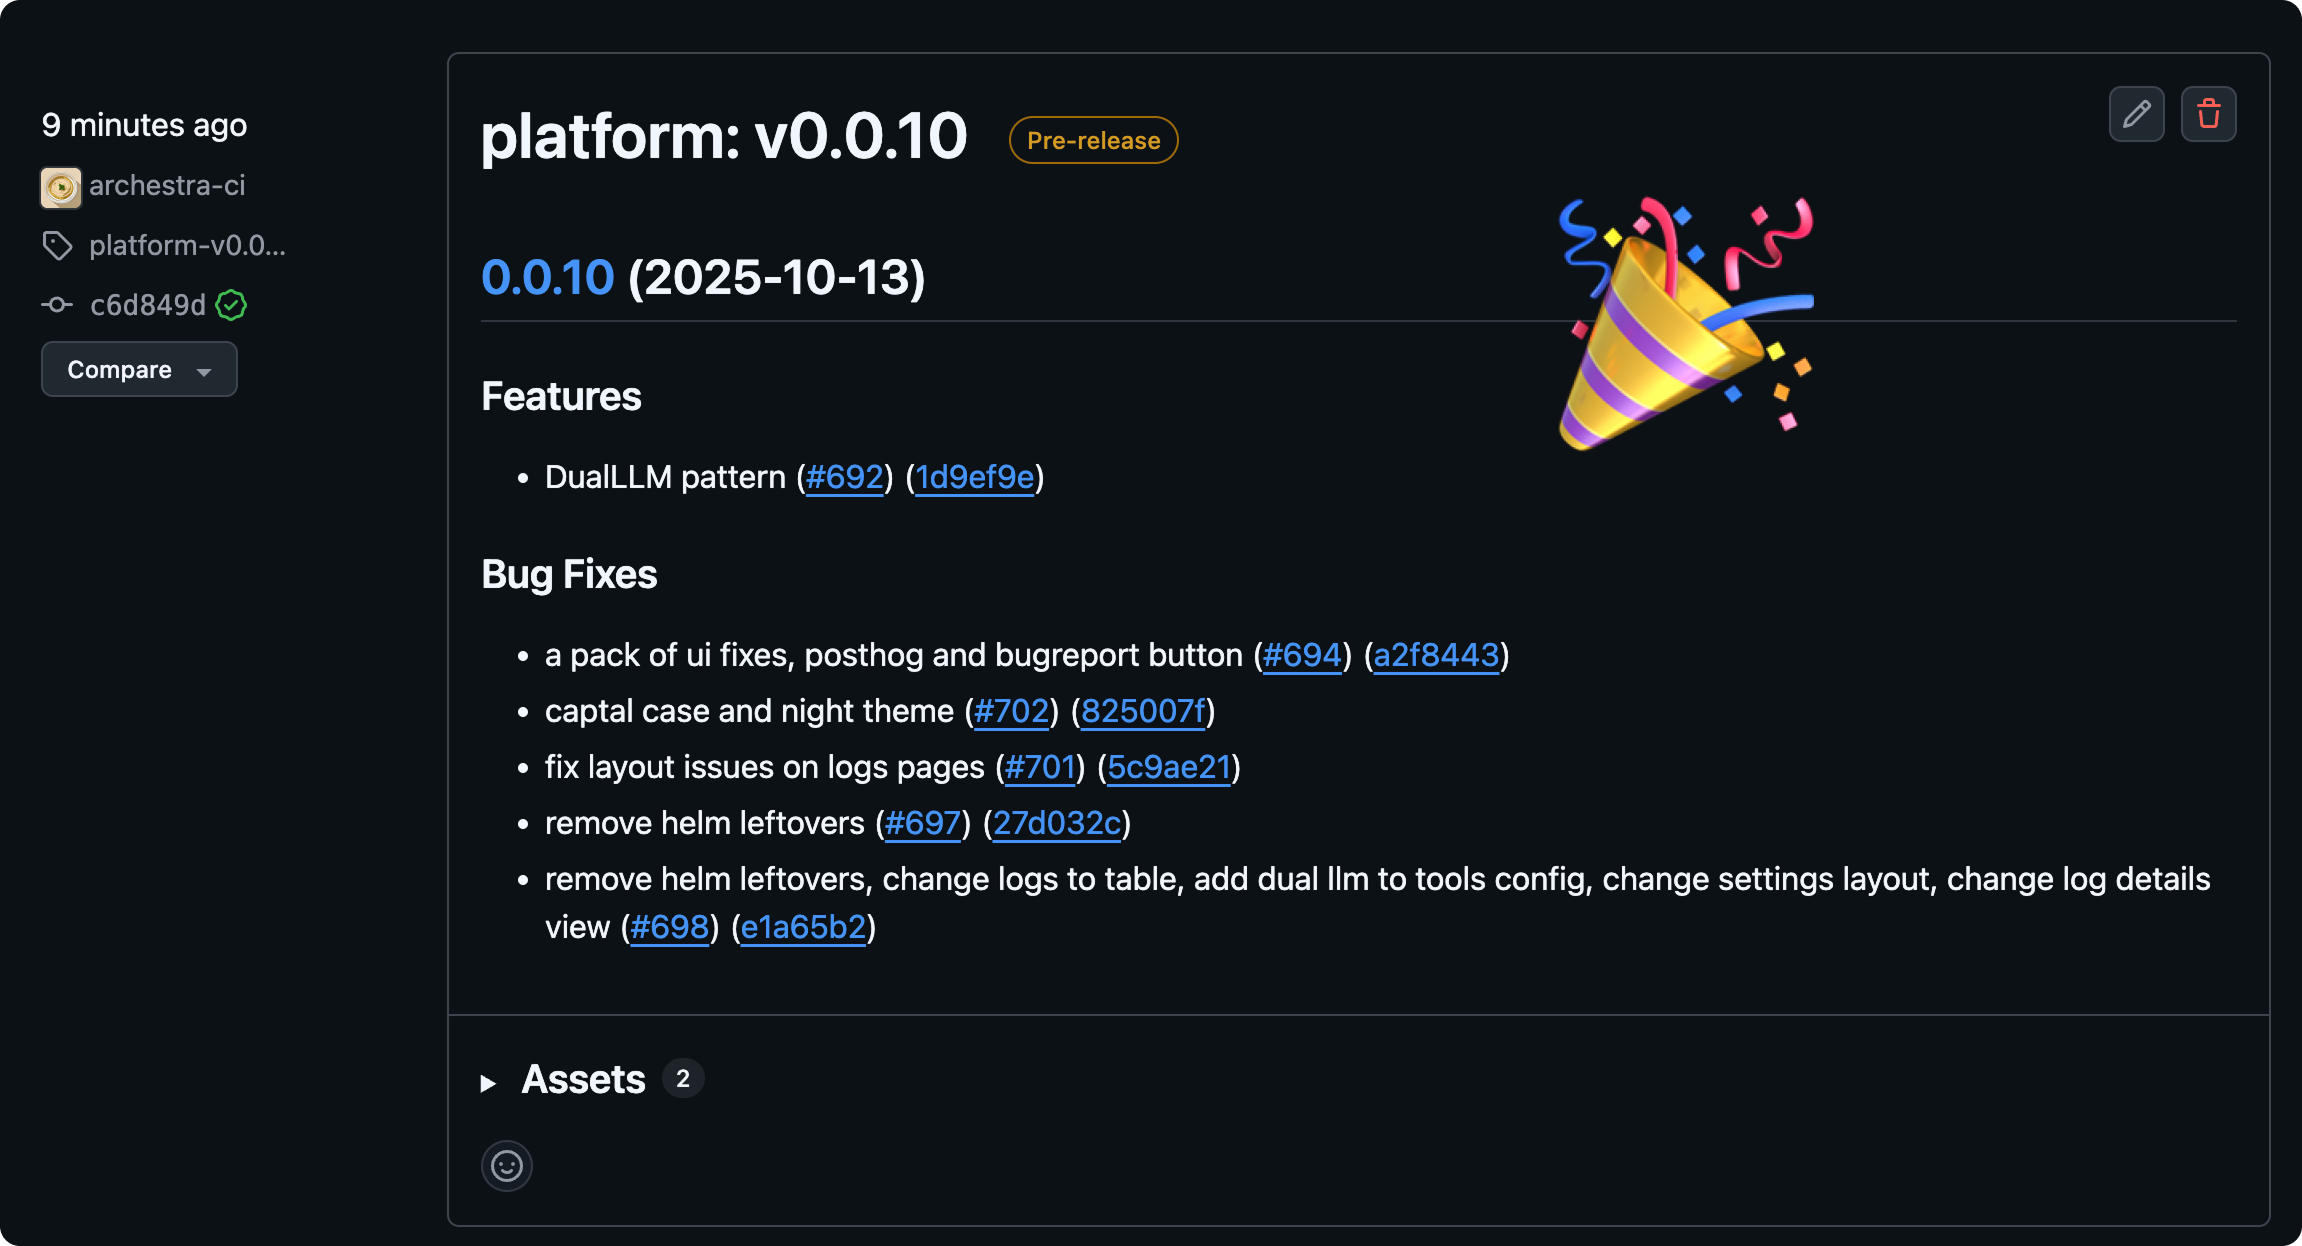The width and height of the screenshot is (2302, 1246).
Task: Click the delete release trash icon
Action: tap(2208, 114)
